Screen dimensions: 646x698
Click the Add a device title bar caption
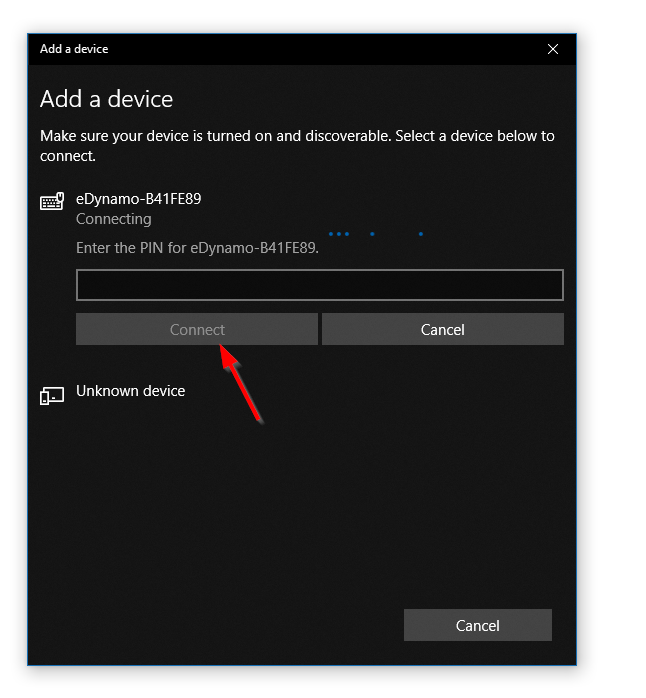coord(74,49)
